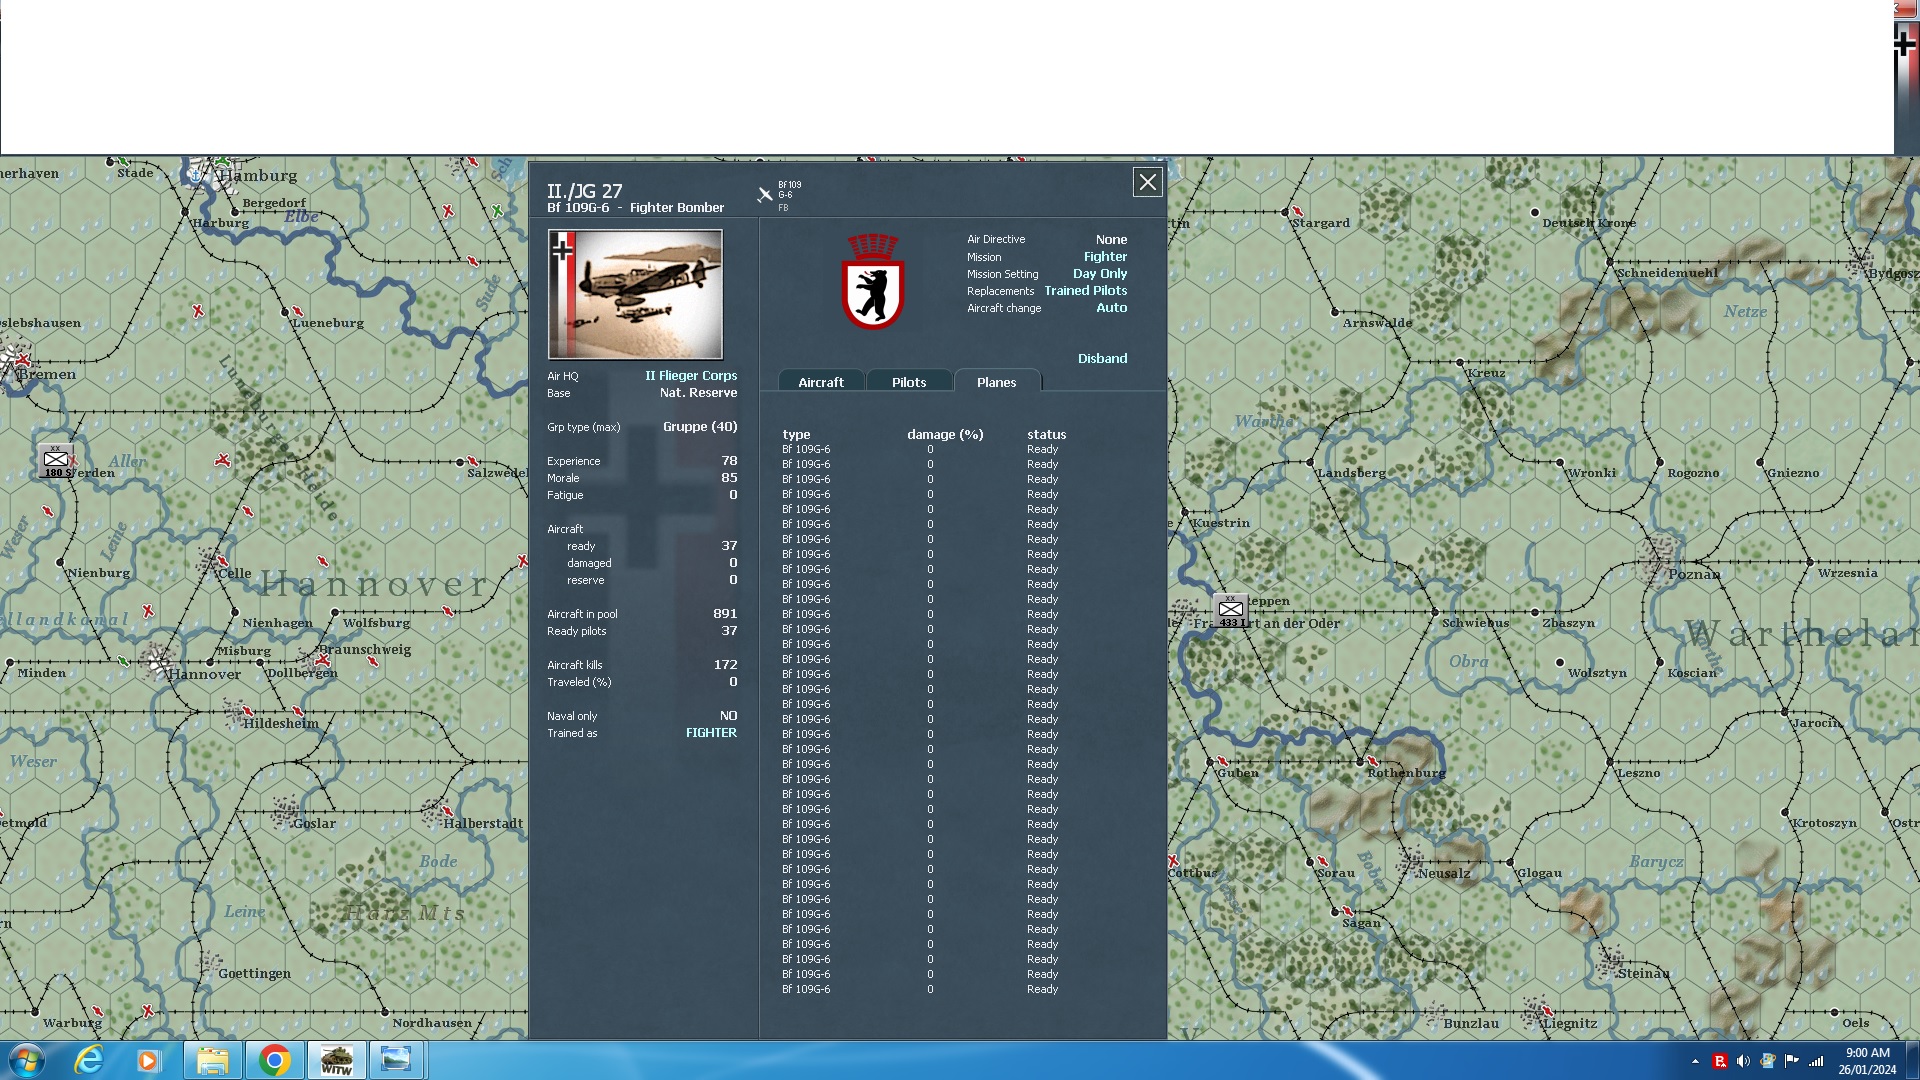Toggle Aircraft change from Auto
Screen dimensions: 1920x1080
1113,308
